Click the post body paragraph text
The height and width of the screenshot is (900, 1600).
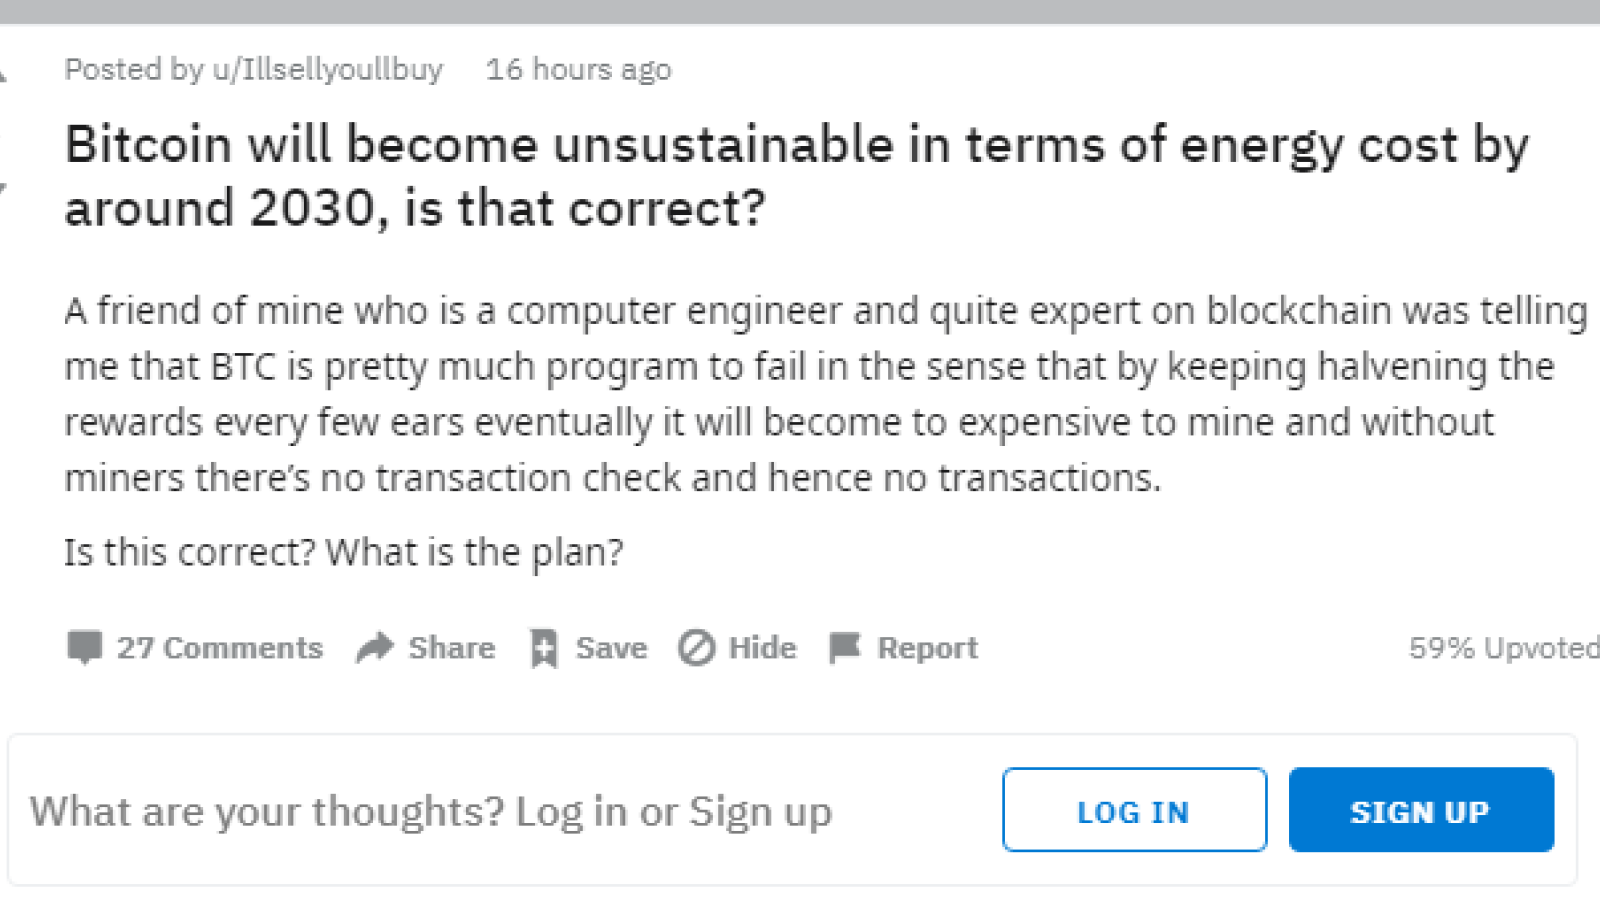pos(825,394)
